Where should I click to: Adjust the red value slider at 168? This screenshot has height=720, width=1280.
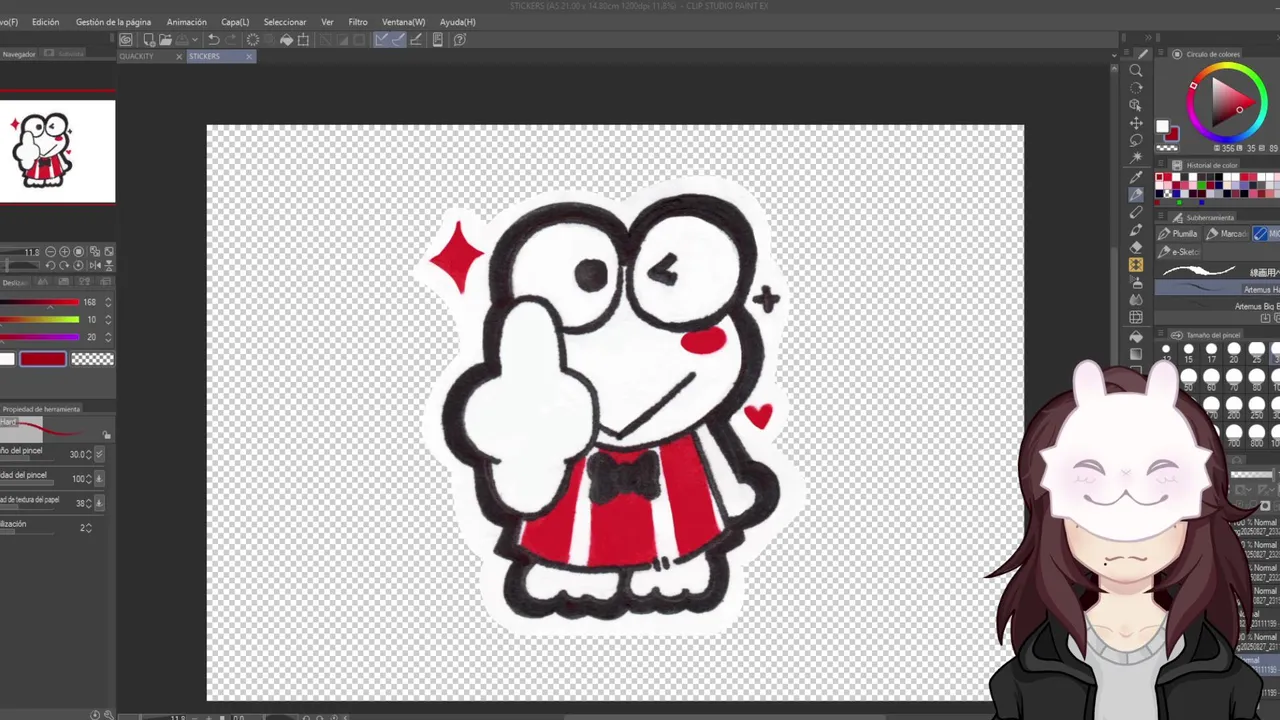[40, 302]
